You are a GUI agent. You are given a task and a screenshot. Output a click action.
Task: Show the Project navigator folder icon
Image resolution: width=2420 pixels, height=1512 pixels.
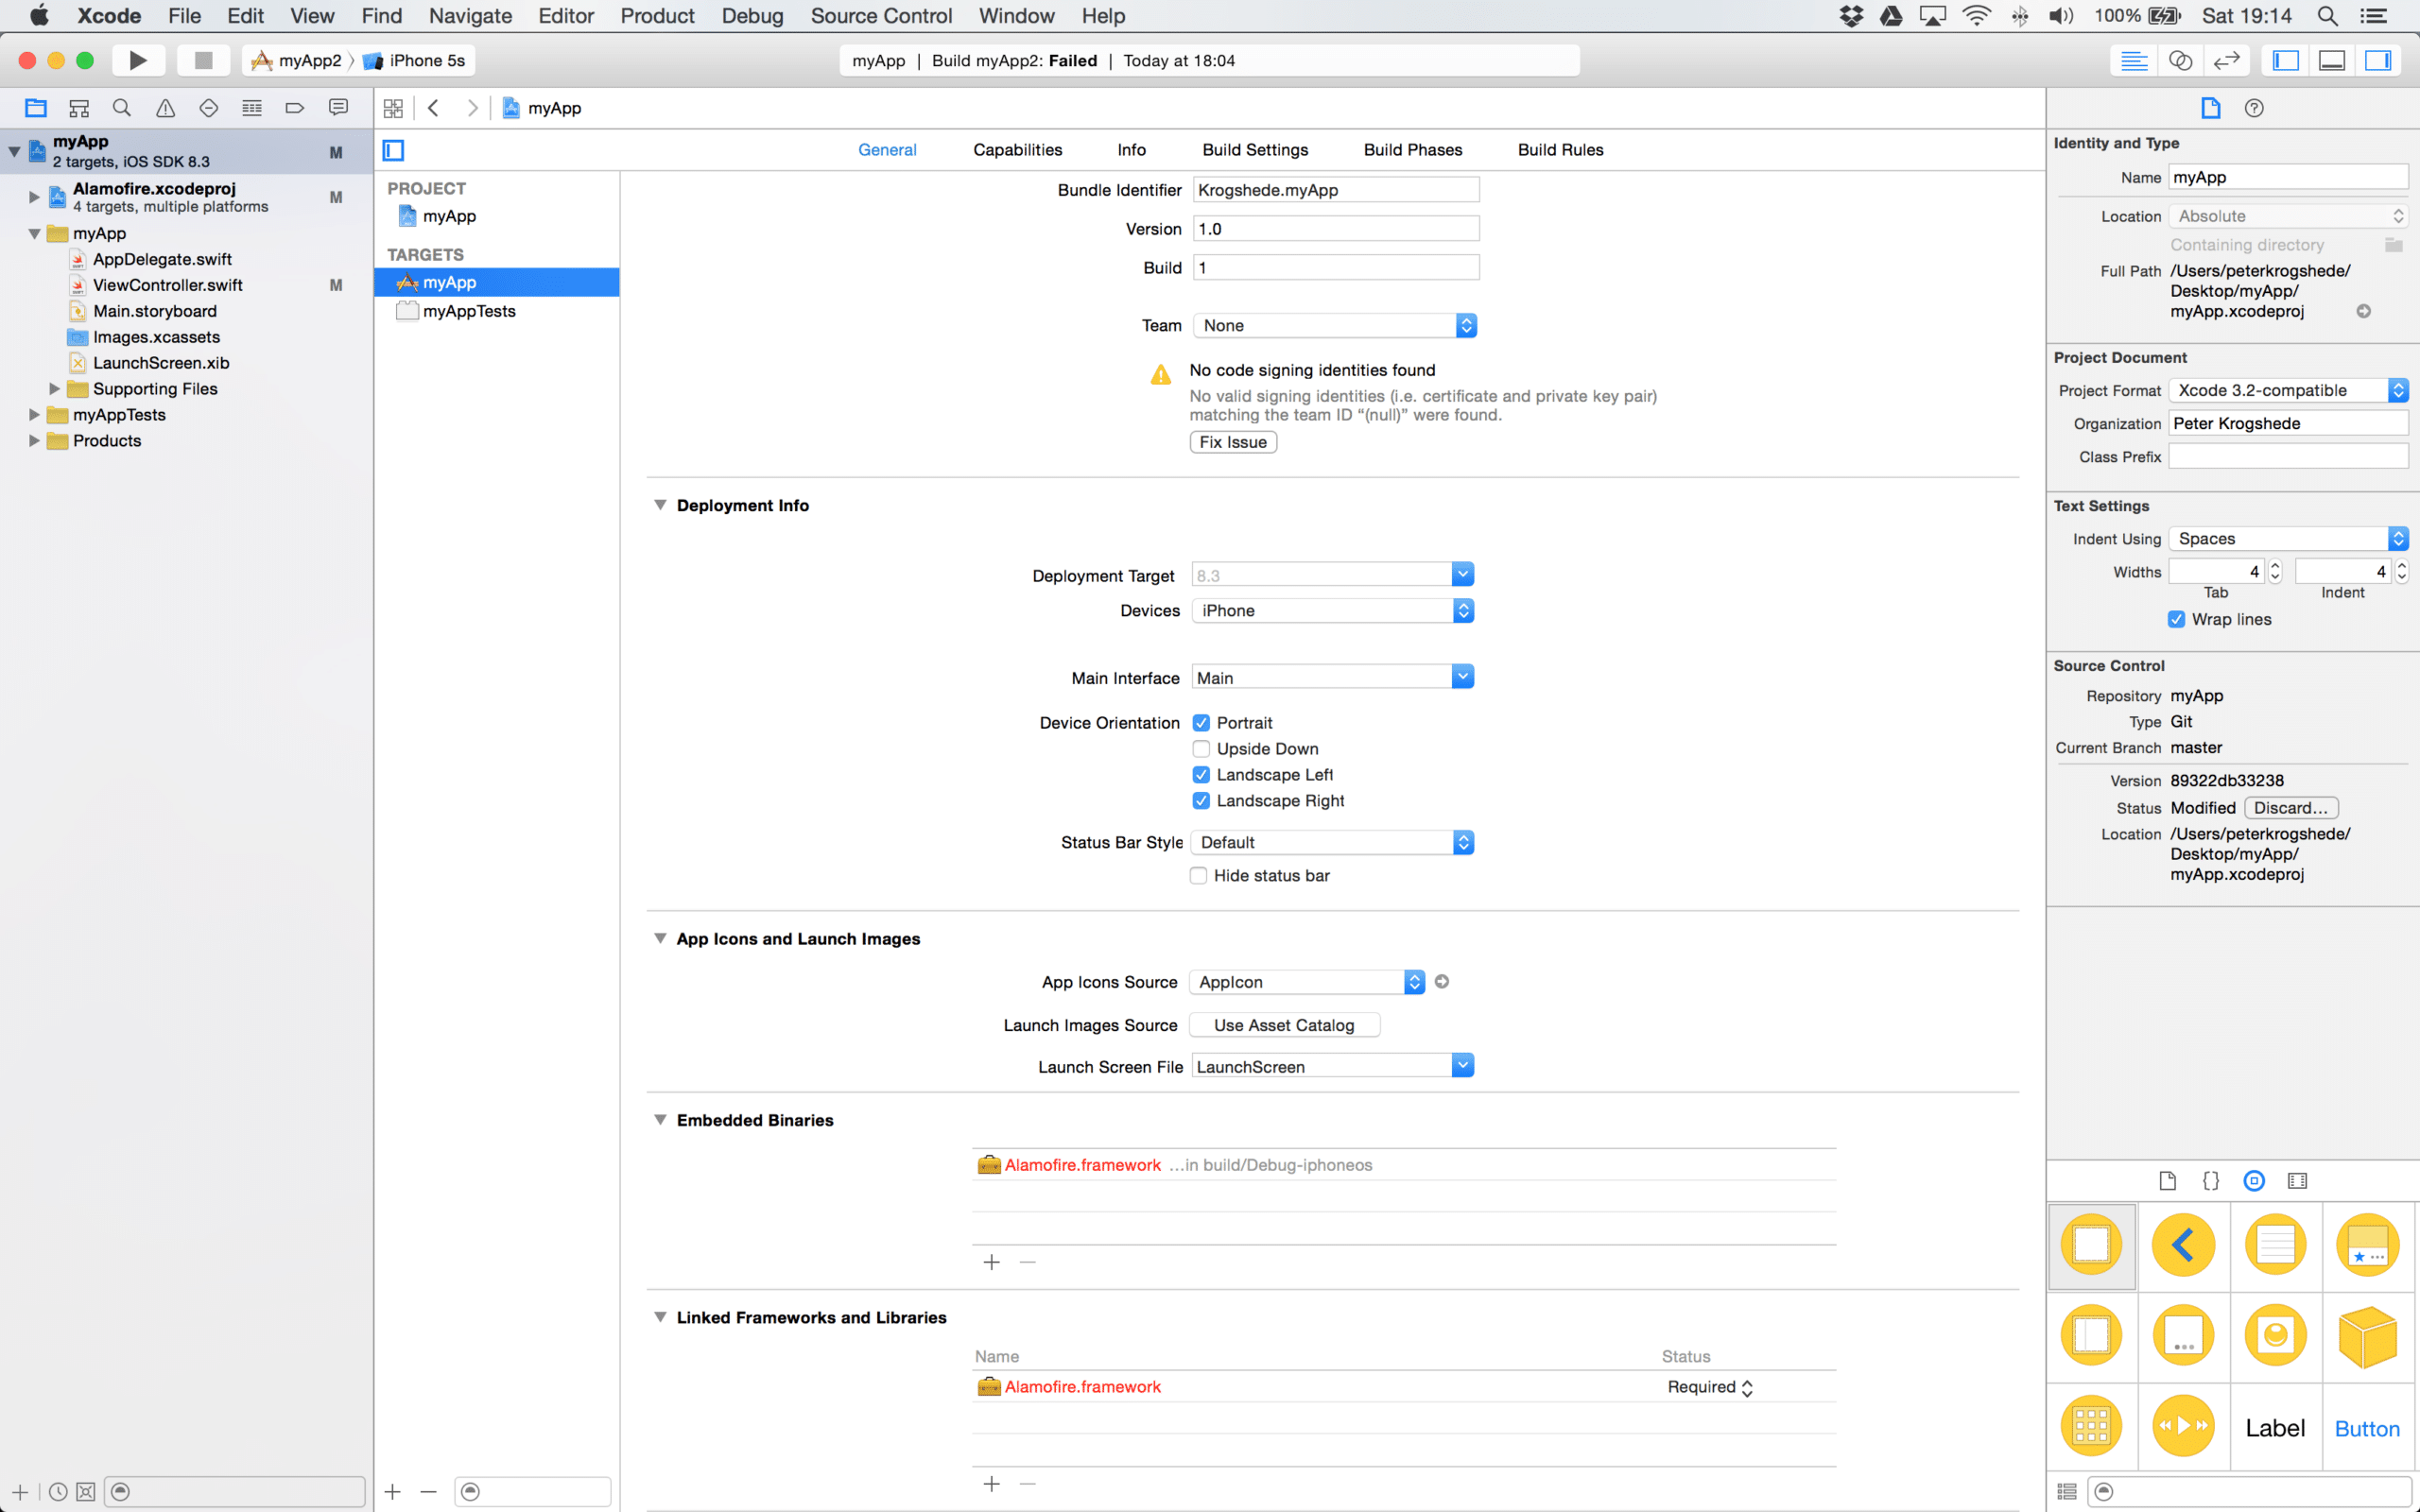coord(36,108)
